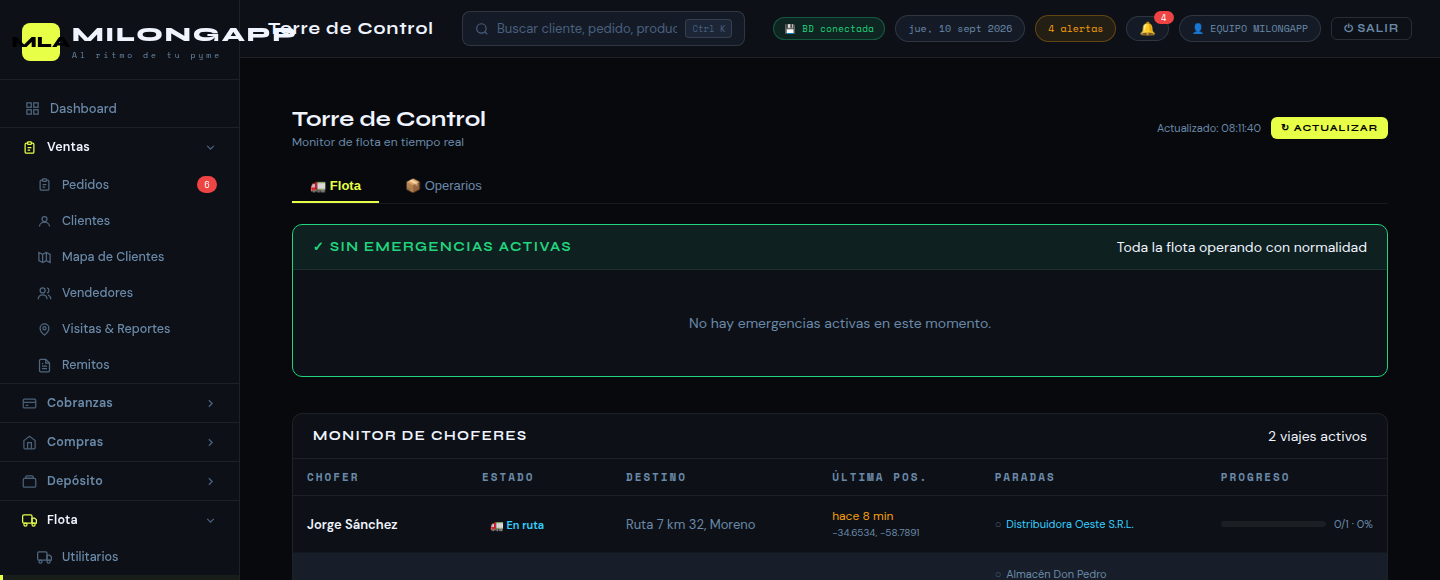Click Jorge Sánchez progress bar
This screenshot has width=1440, height=580.
1273,524
